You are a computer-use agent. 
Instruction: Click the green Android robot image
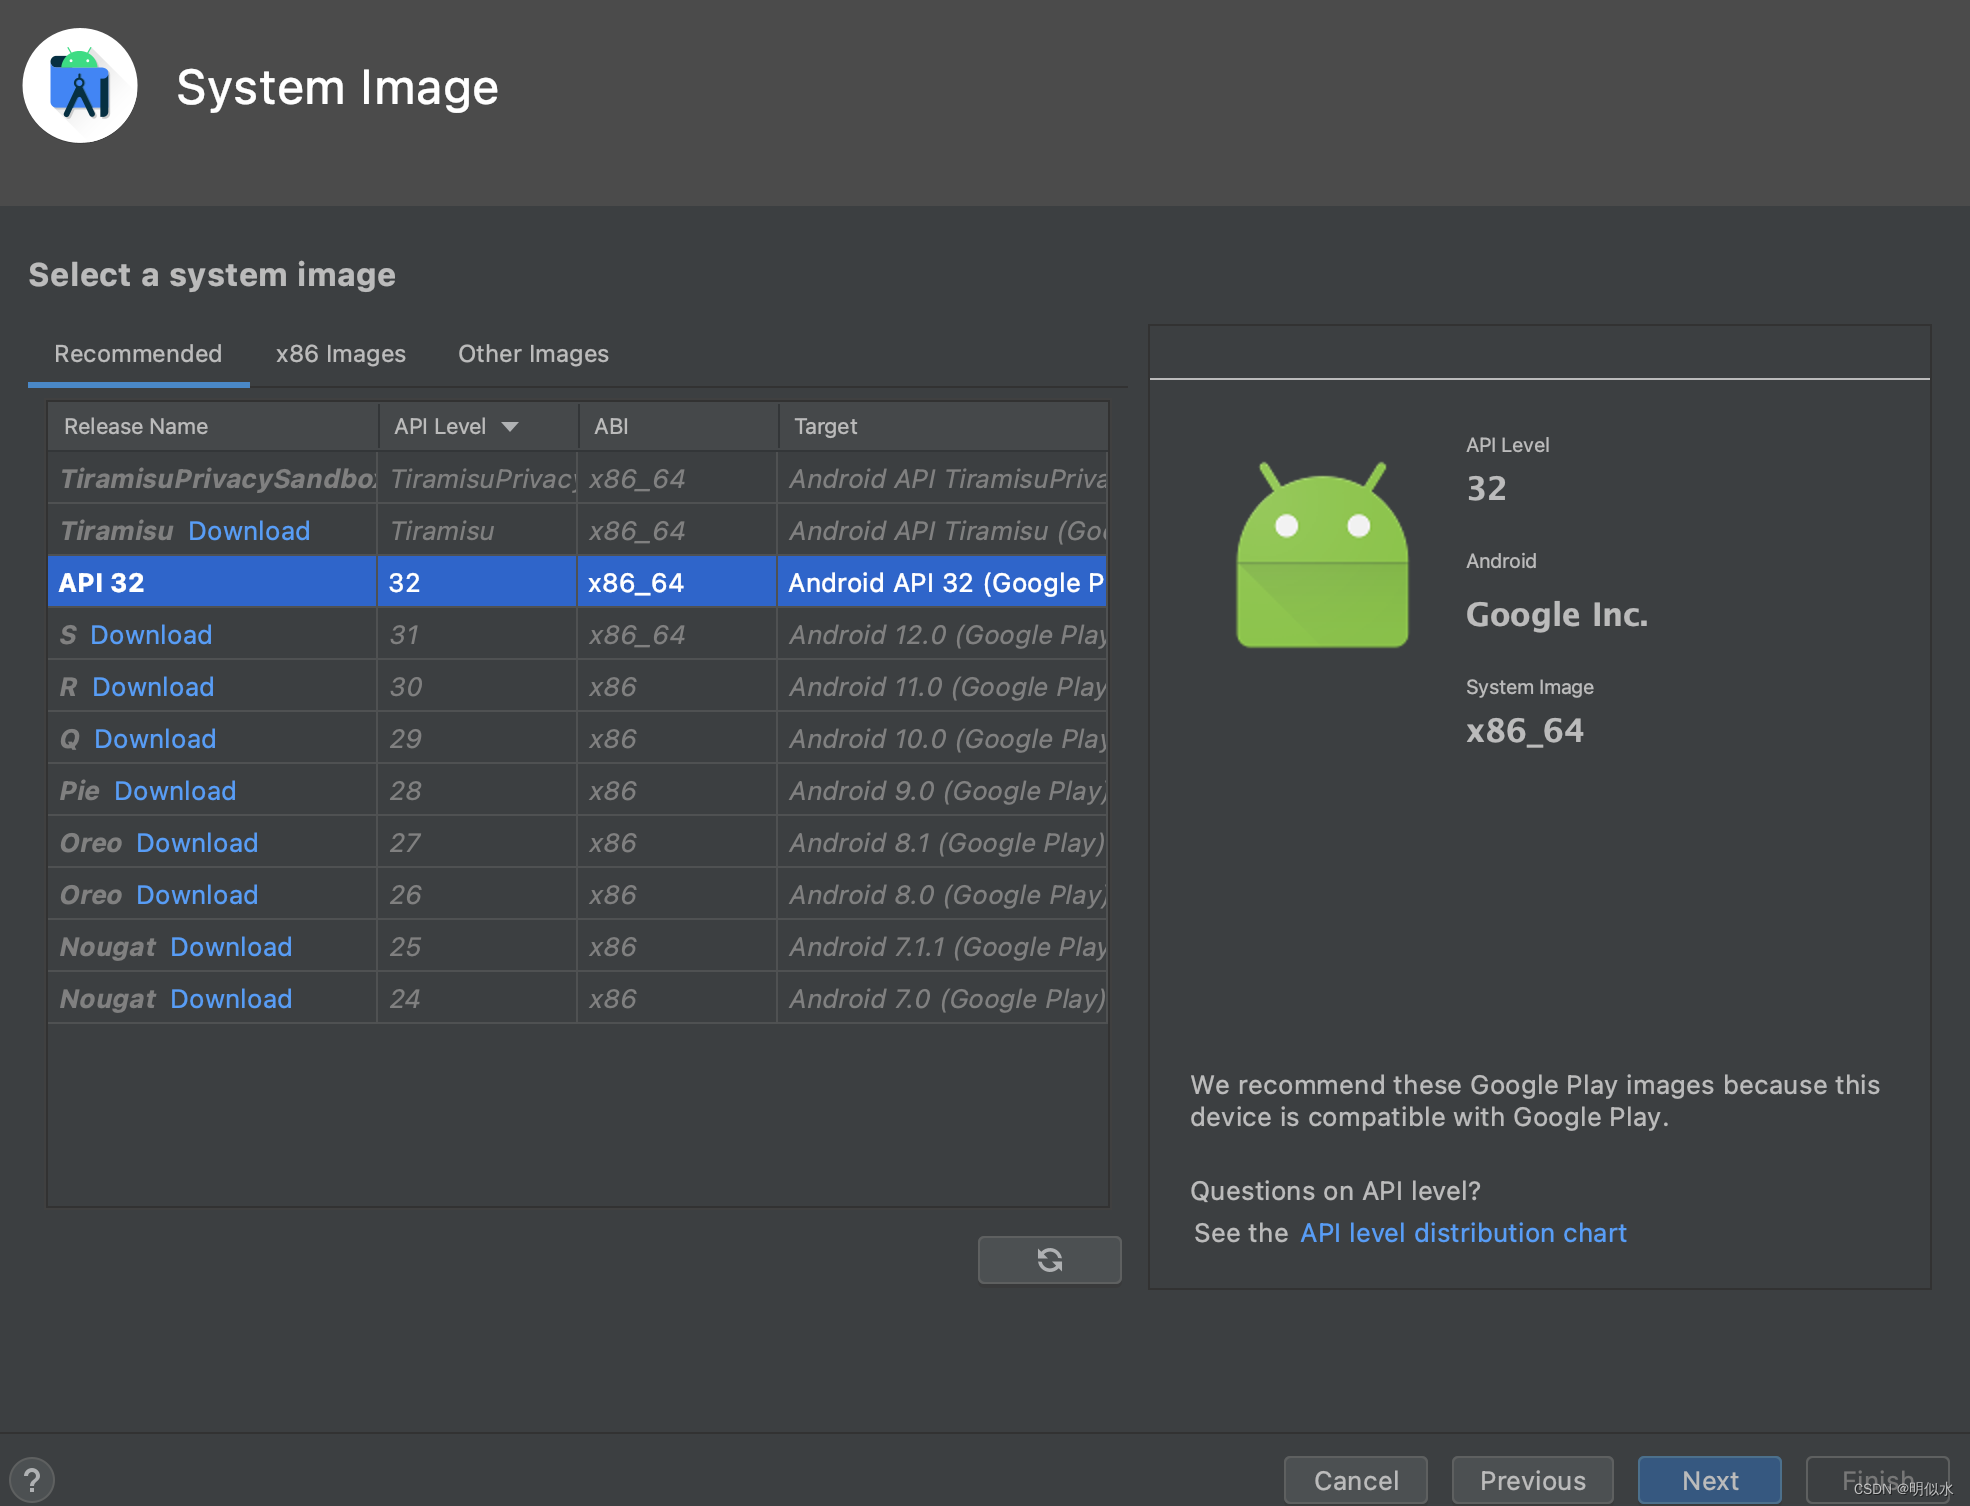pos(1322,556)
